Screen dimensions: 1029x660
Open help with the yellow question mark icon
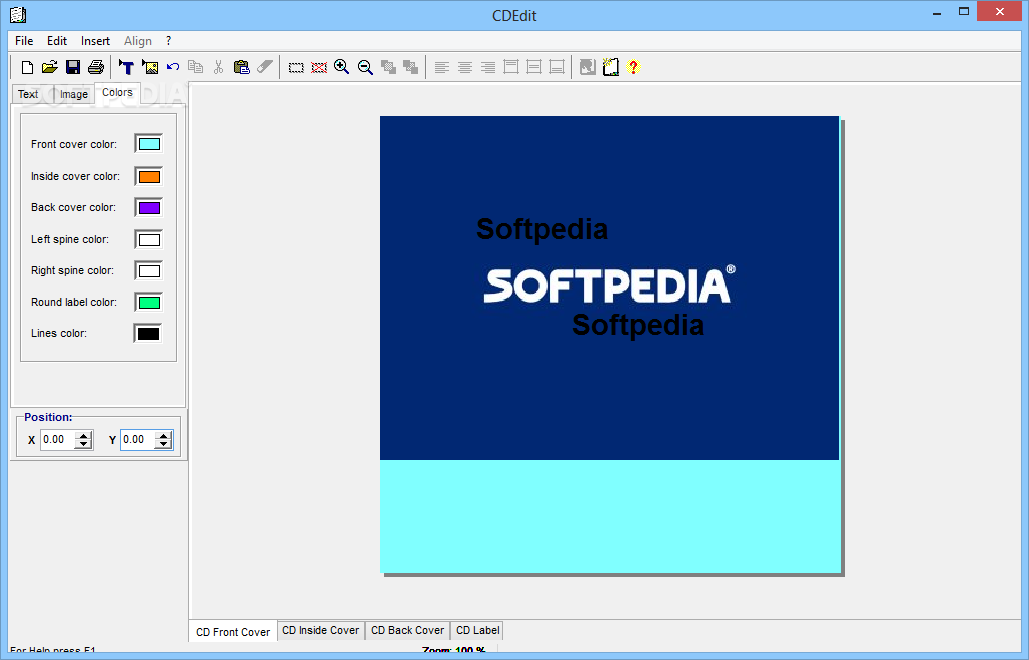633,67
